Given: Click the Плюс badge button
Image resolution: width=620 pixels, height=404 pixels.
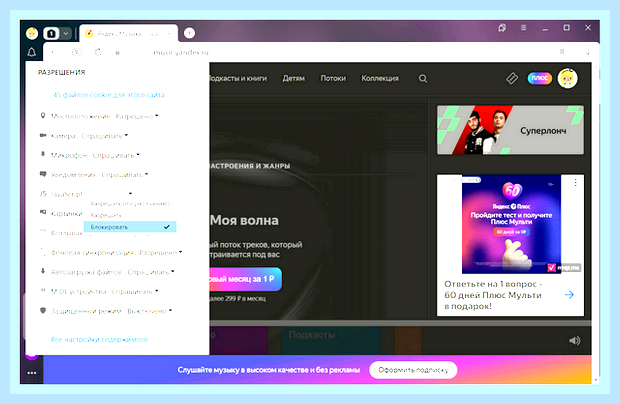Looking at the screenshot, I should pos(540,78).
